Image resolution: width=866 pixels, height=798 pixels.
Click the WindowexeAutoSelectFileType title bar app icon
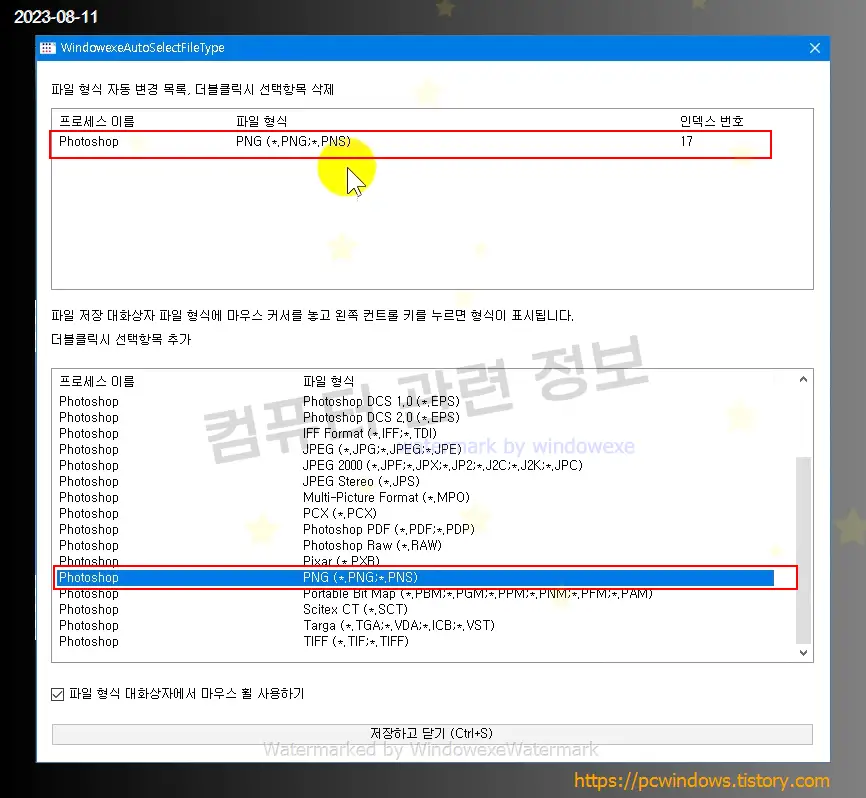coord(47,48)
